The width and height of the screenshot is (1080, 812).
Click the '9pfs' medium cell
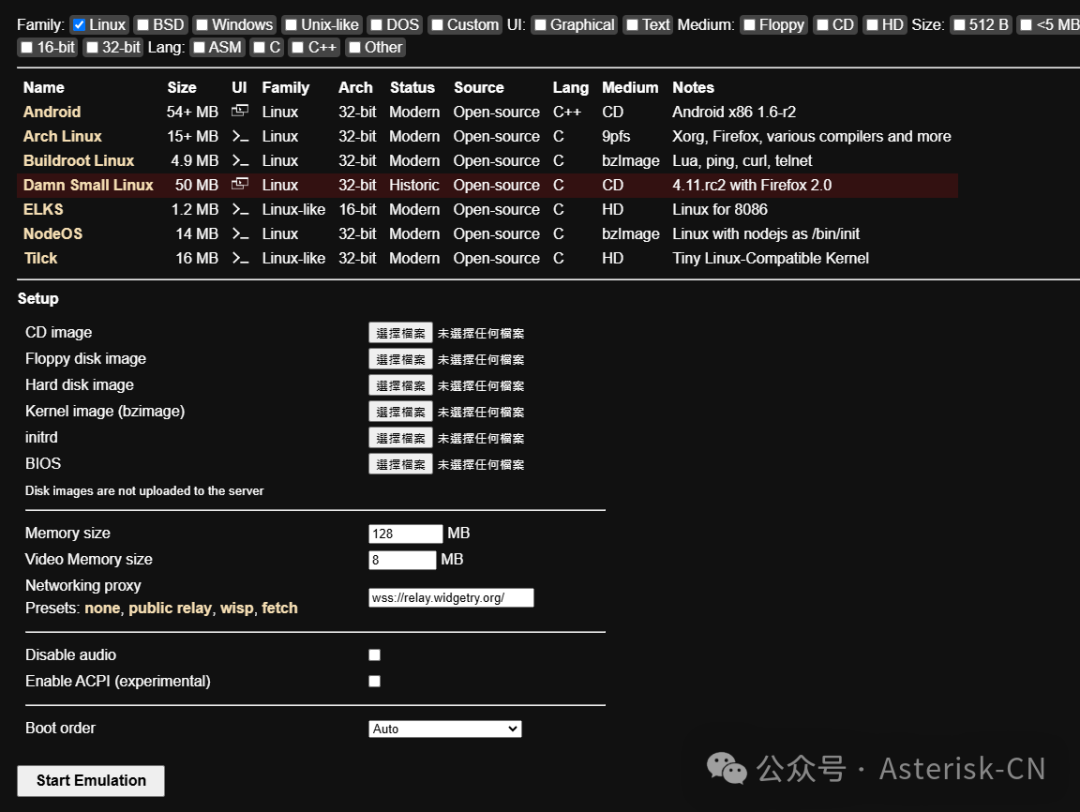[x=616, y=136]
